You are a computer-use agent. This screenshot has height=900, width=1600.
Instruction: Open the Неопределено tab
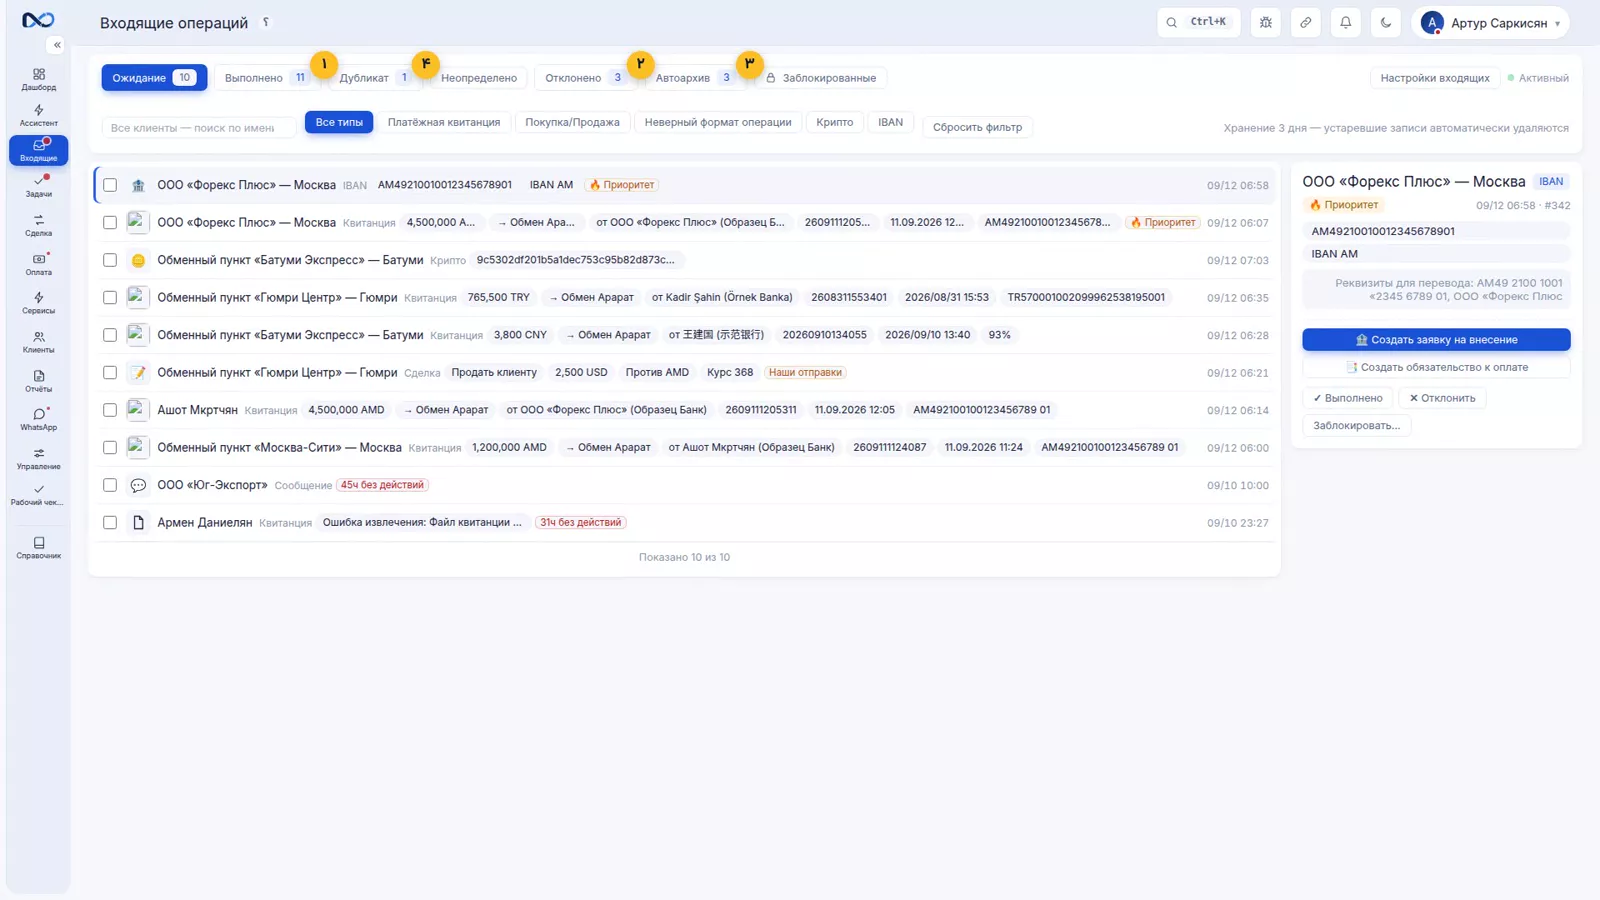click(479, 78)
